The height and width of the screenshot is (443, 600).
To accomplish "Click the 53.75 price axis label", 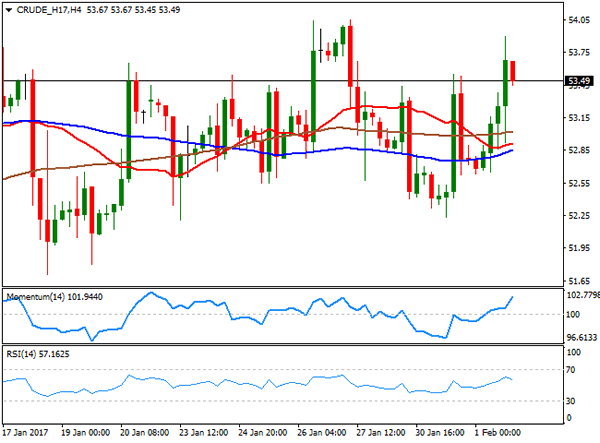I will [579, 53].
